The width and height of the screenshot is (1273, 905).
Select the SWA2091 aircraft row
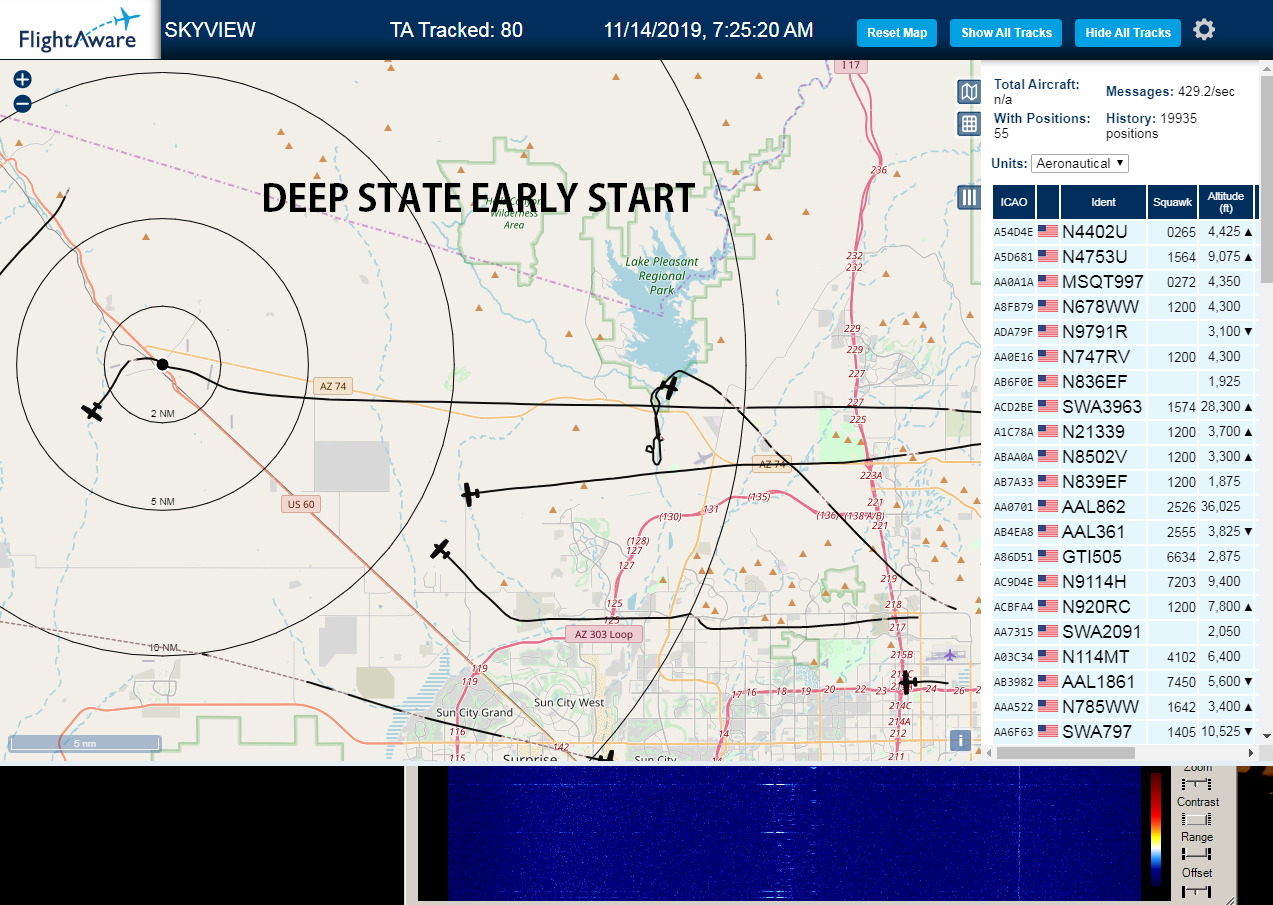point(1124,631)
